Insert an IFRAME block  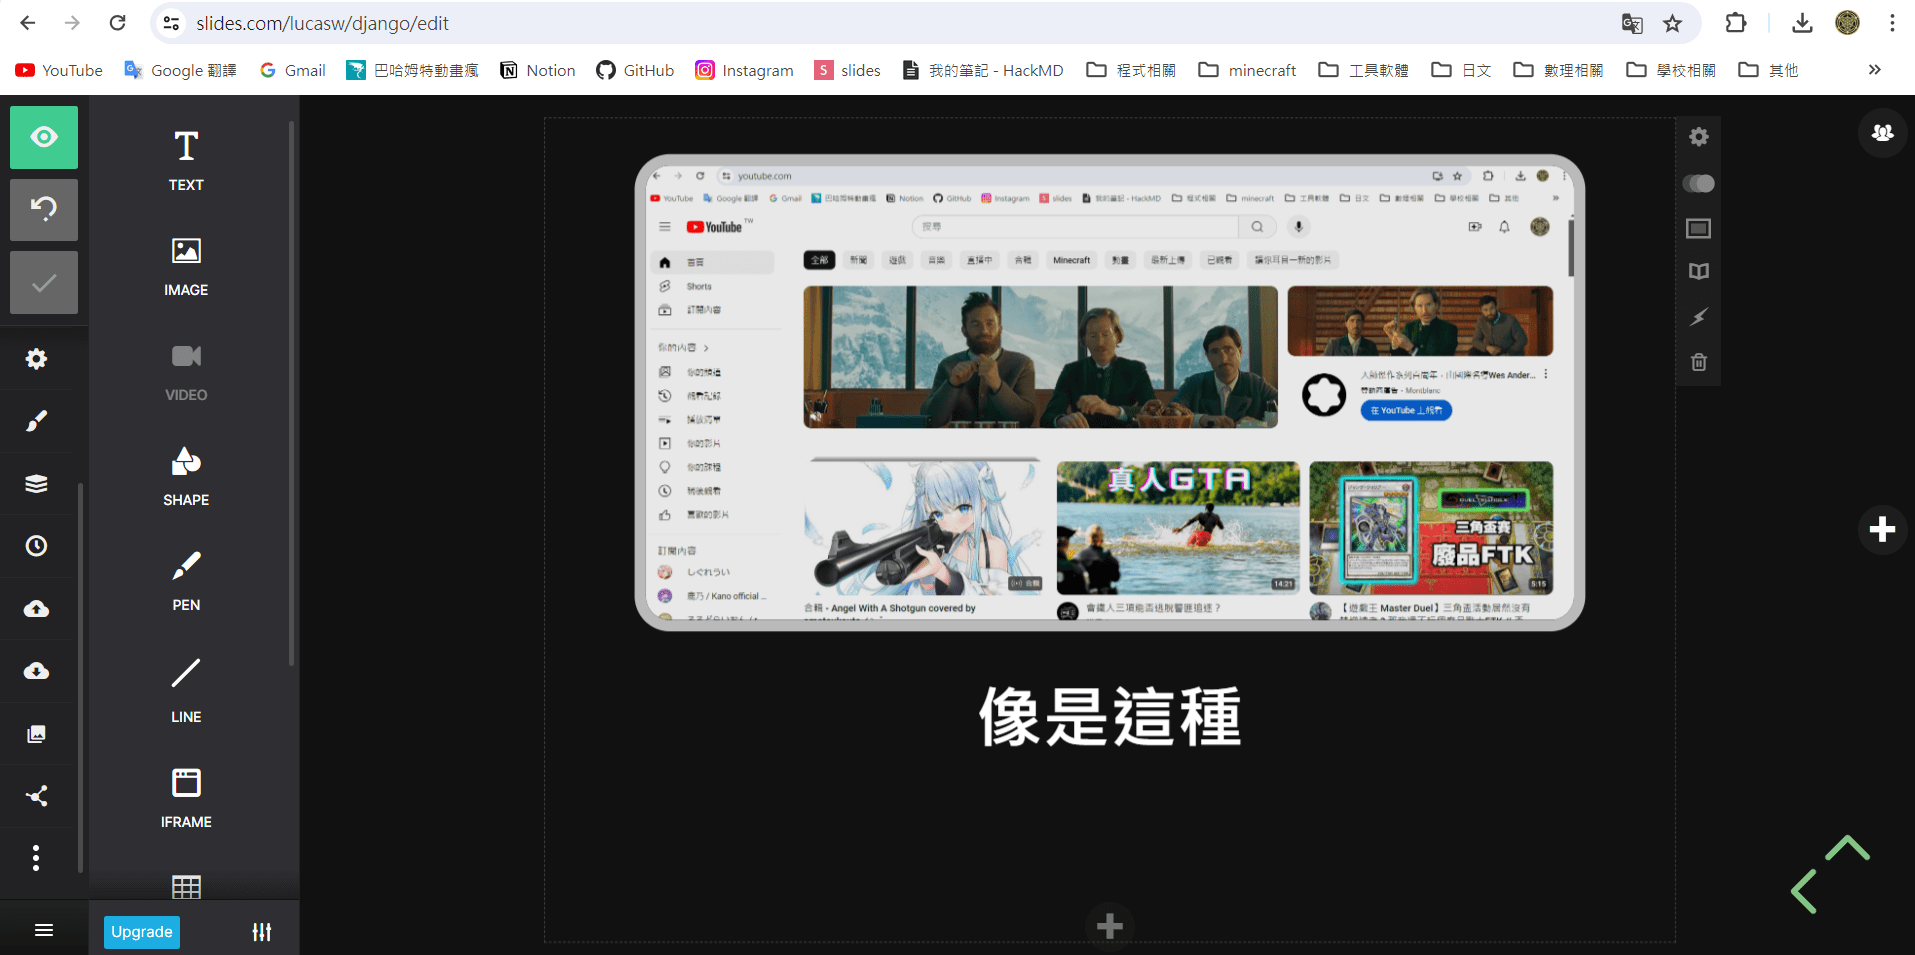pos(186,798)
